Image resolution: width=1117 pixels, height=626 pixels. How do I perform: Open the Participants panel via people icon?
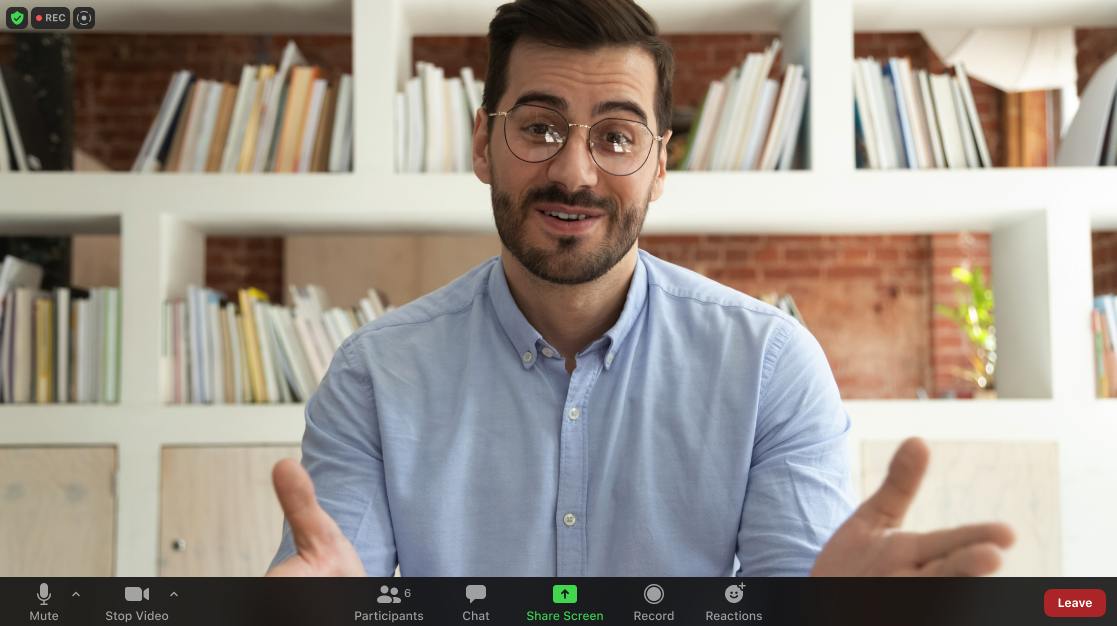pyautogui.click(x=388, y=594)
